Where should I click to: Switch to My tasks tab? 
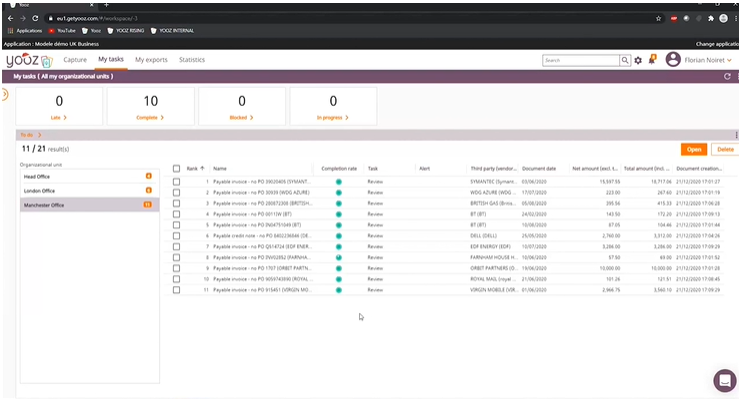(x=111, y=59)
